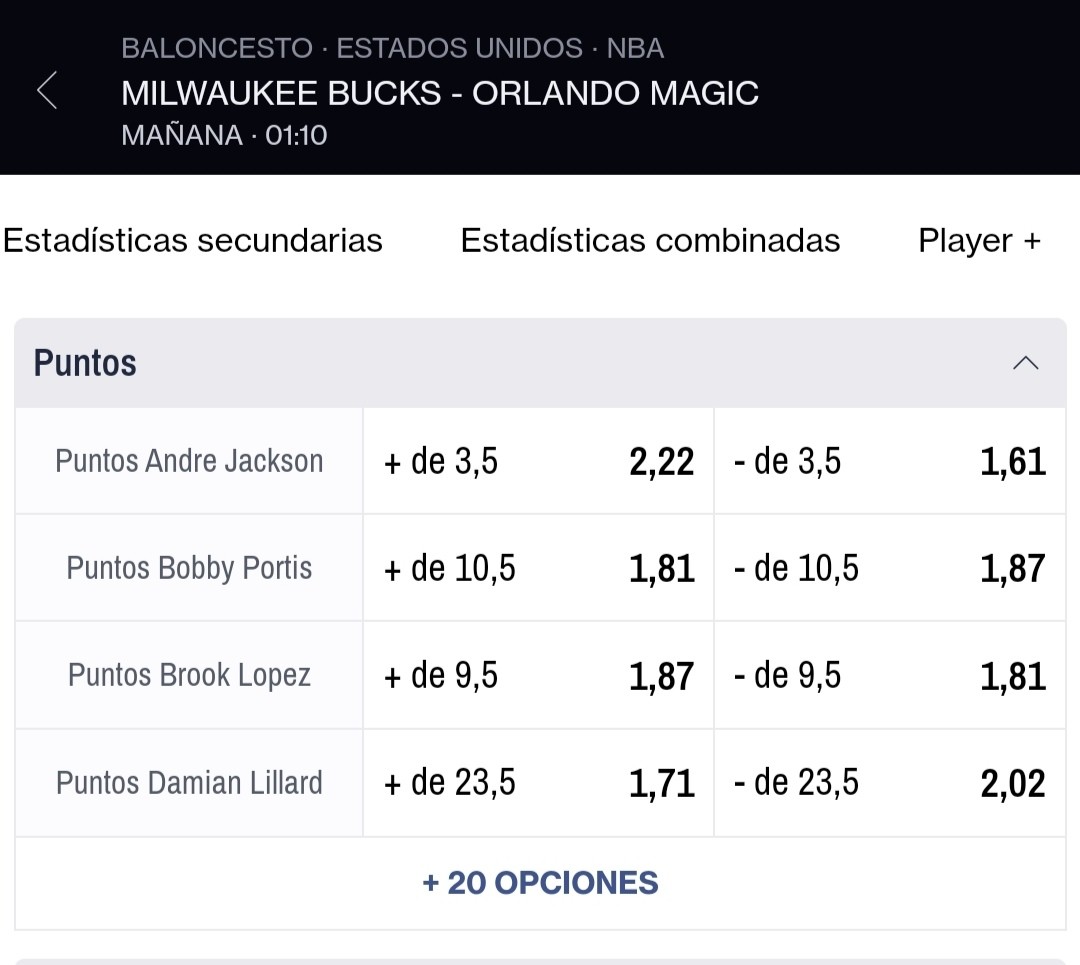Go back using the left arrow icon

click(47, 90)
